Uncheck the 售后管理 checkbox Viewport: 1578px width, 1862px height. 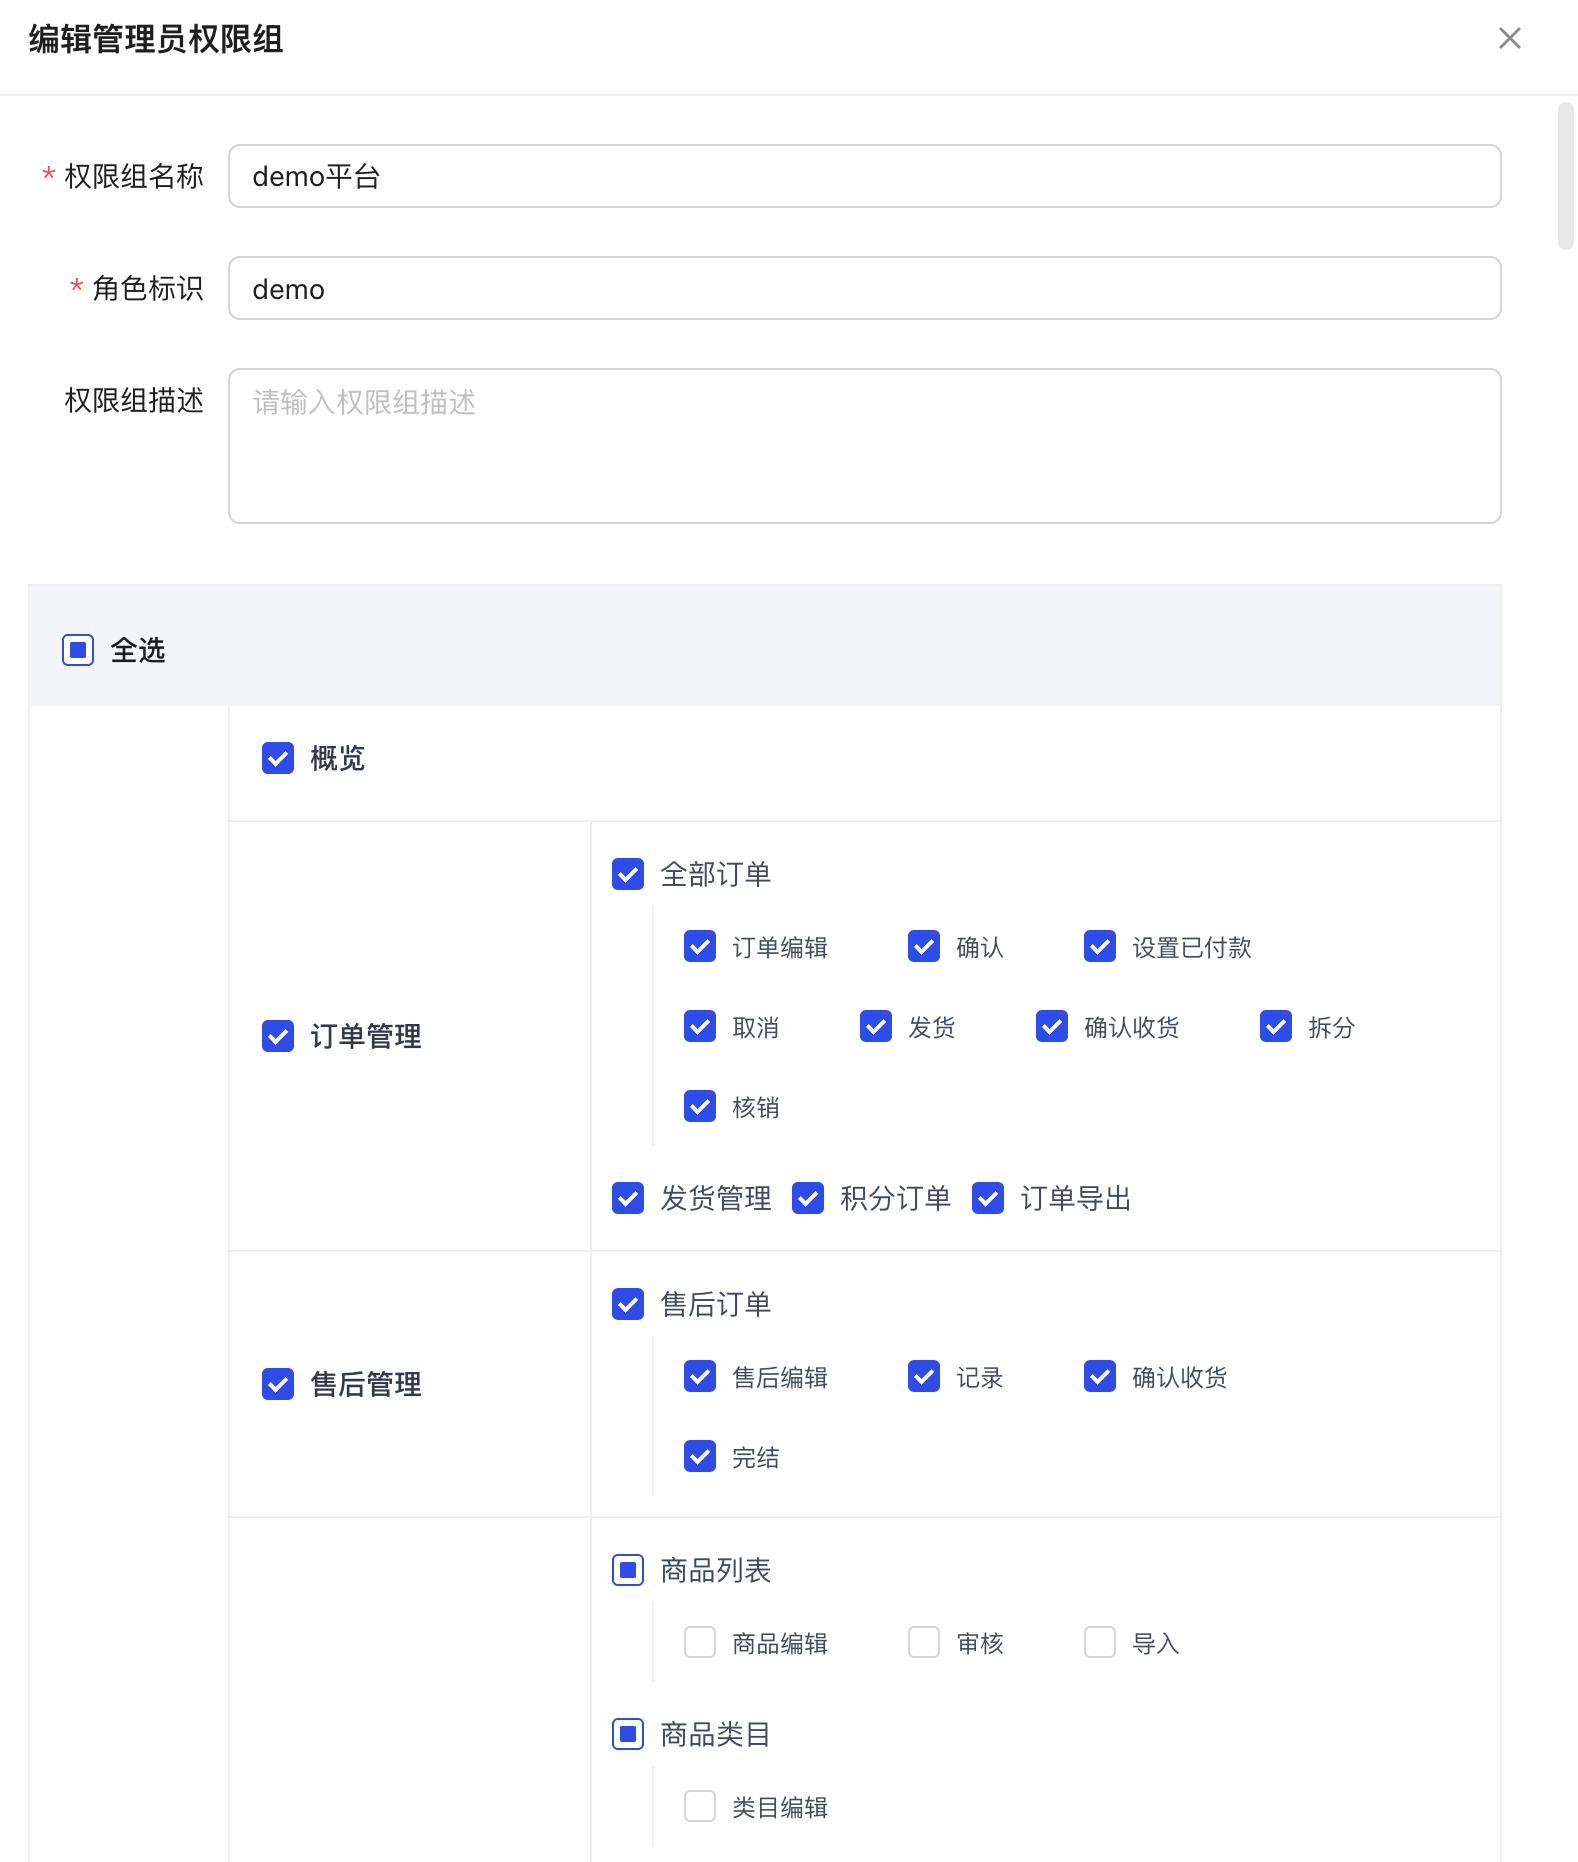coord(278,1384)
